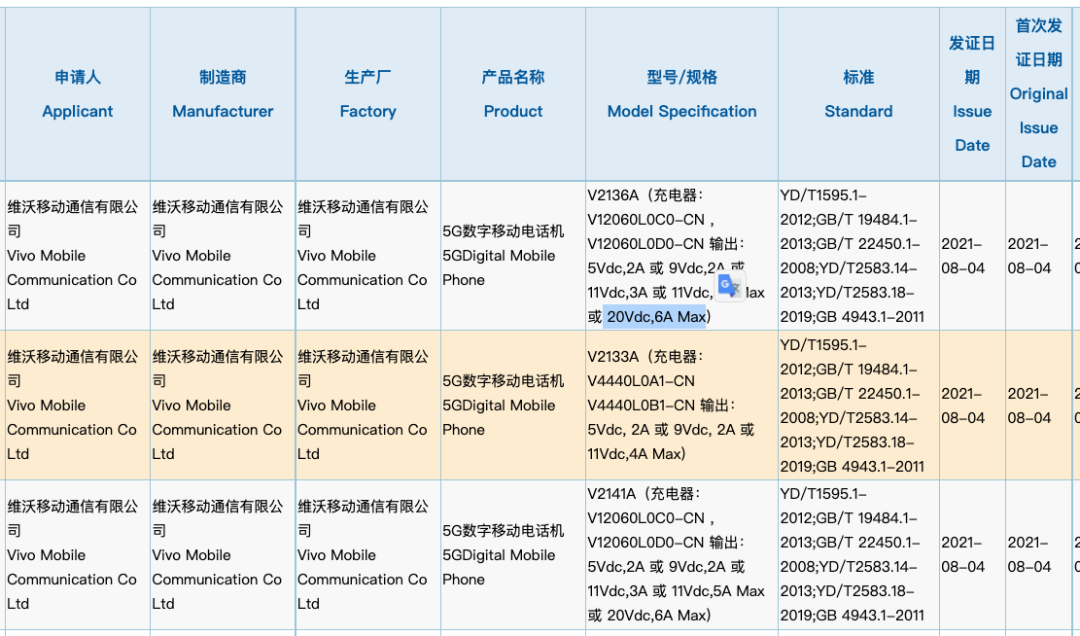The height and width of the screenshot is (636, 1080).
Task: Click the applicant cell in the V2141A row
Action: 78,555
